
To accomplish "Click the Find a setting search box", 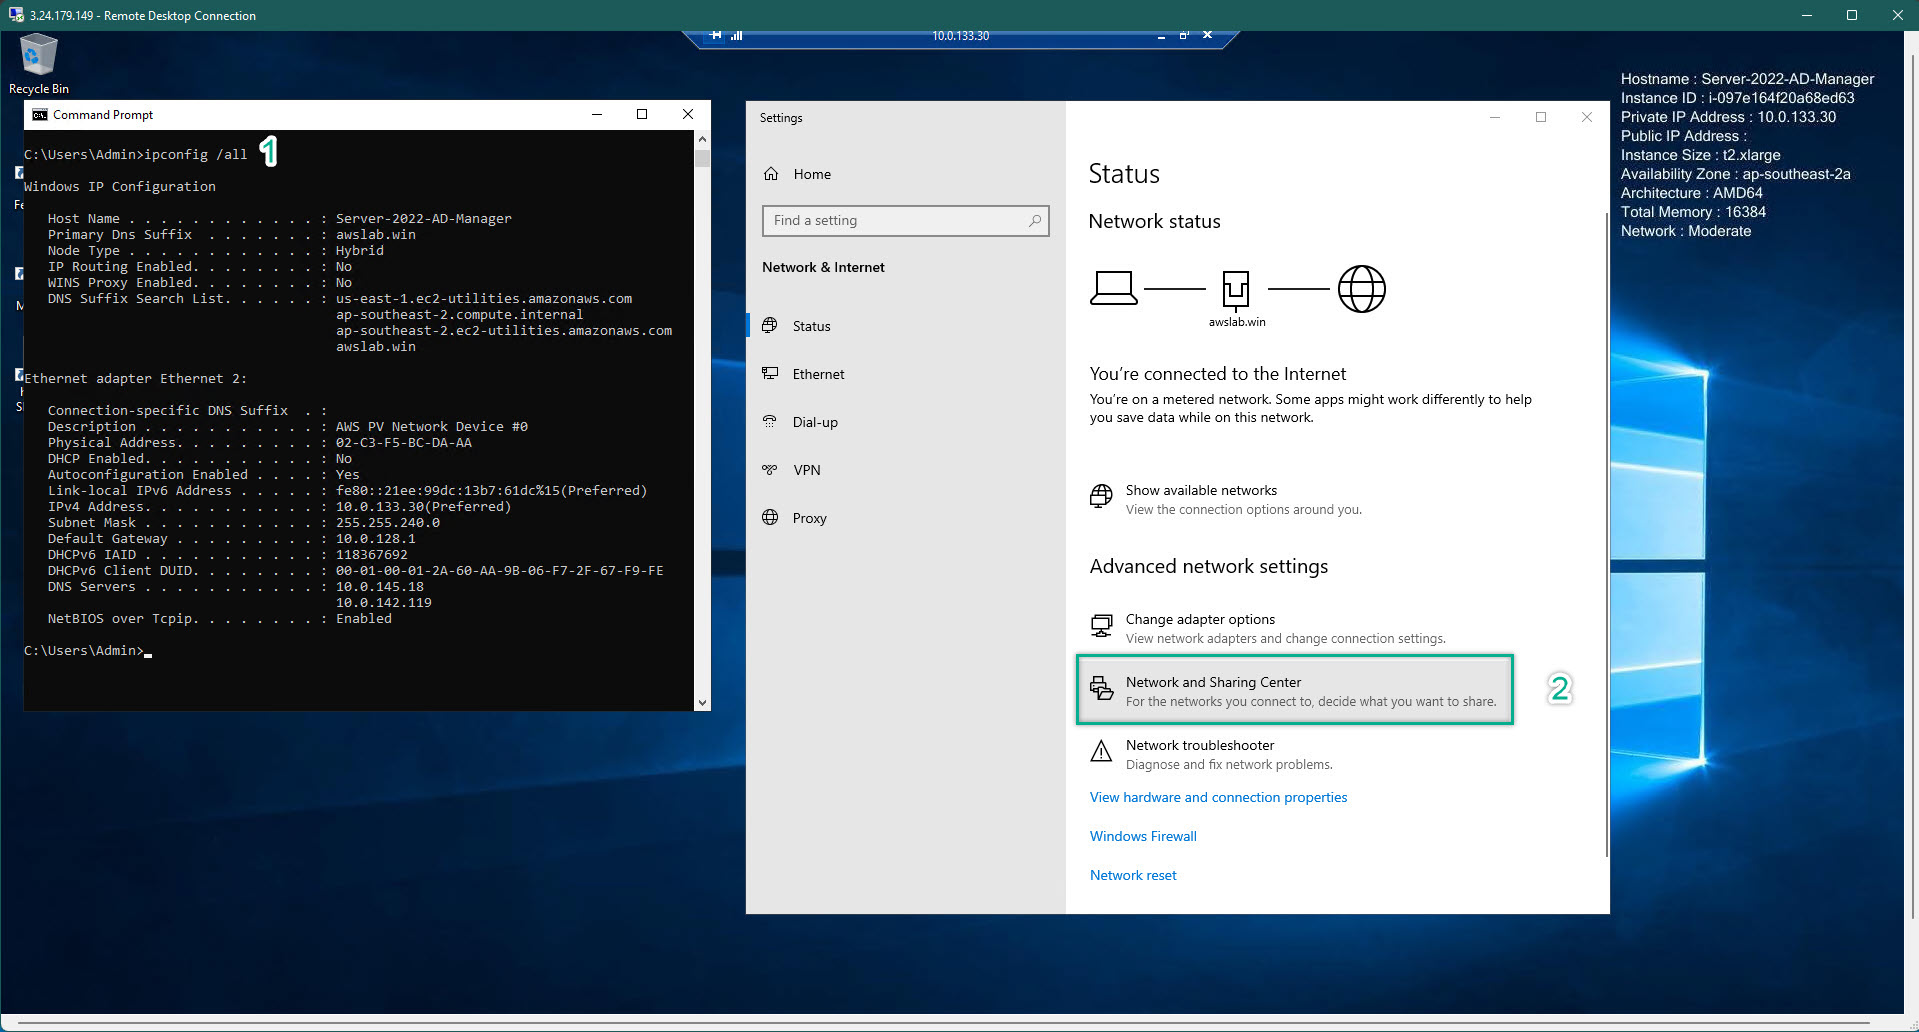I will pos(905,221).
